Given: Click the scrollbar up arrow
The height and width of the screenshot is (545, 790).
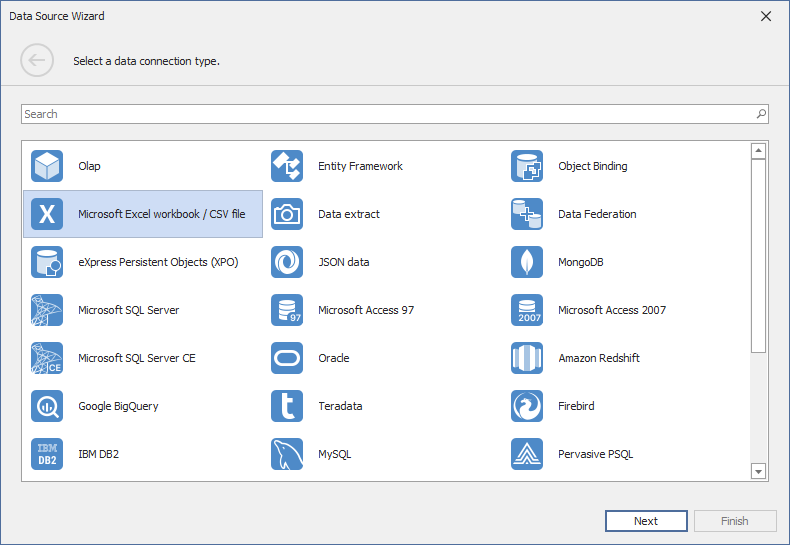Looking at the screenshot, I should tap(758, 151).
